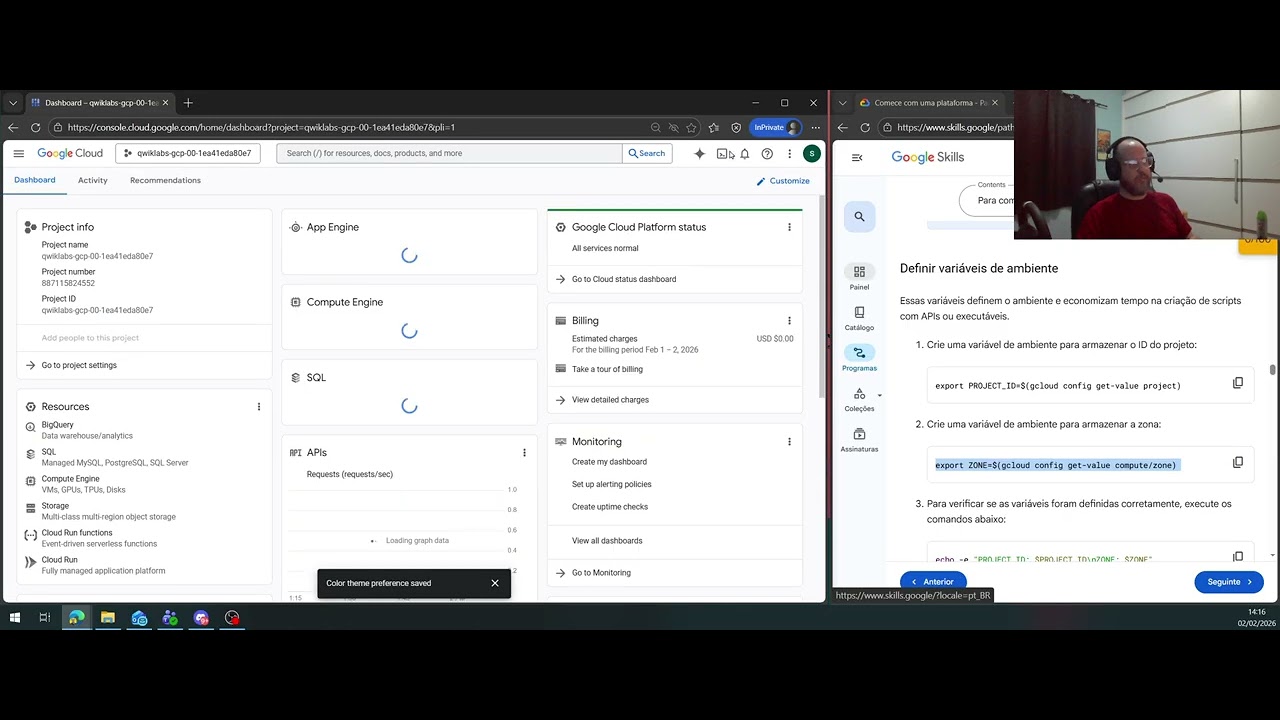Open Storage resource entry
The image size is (1280, 720).
[x=55, y=506]
